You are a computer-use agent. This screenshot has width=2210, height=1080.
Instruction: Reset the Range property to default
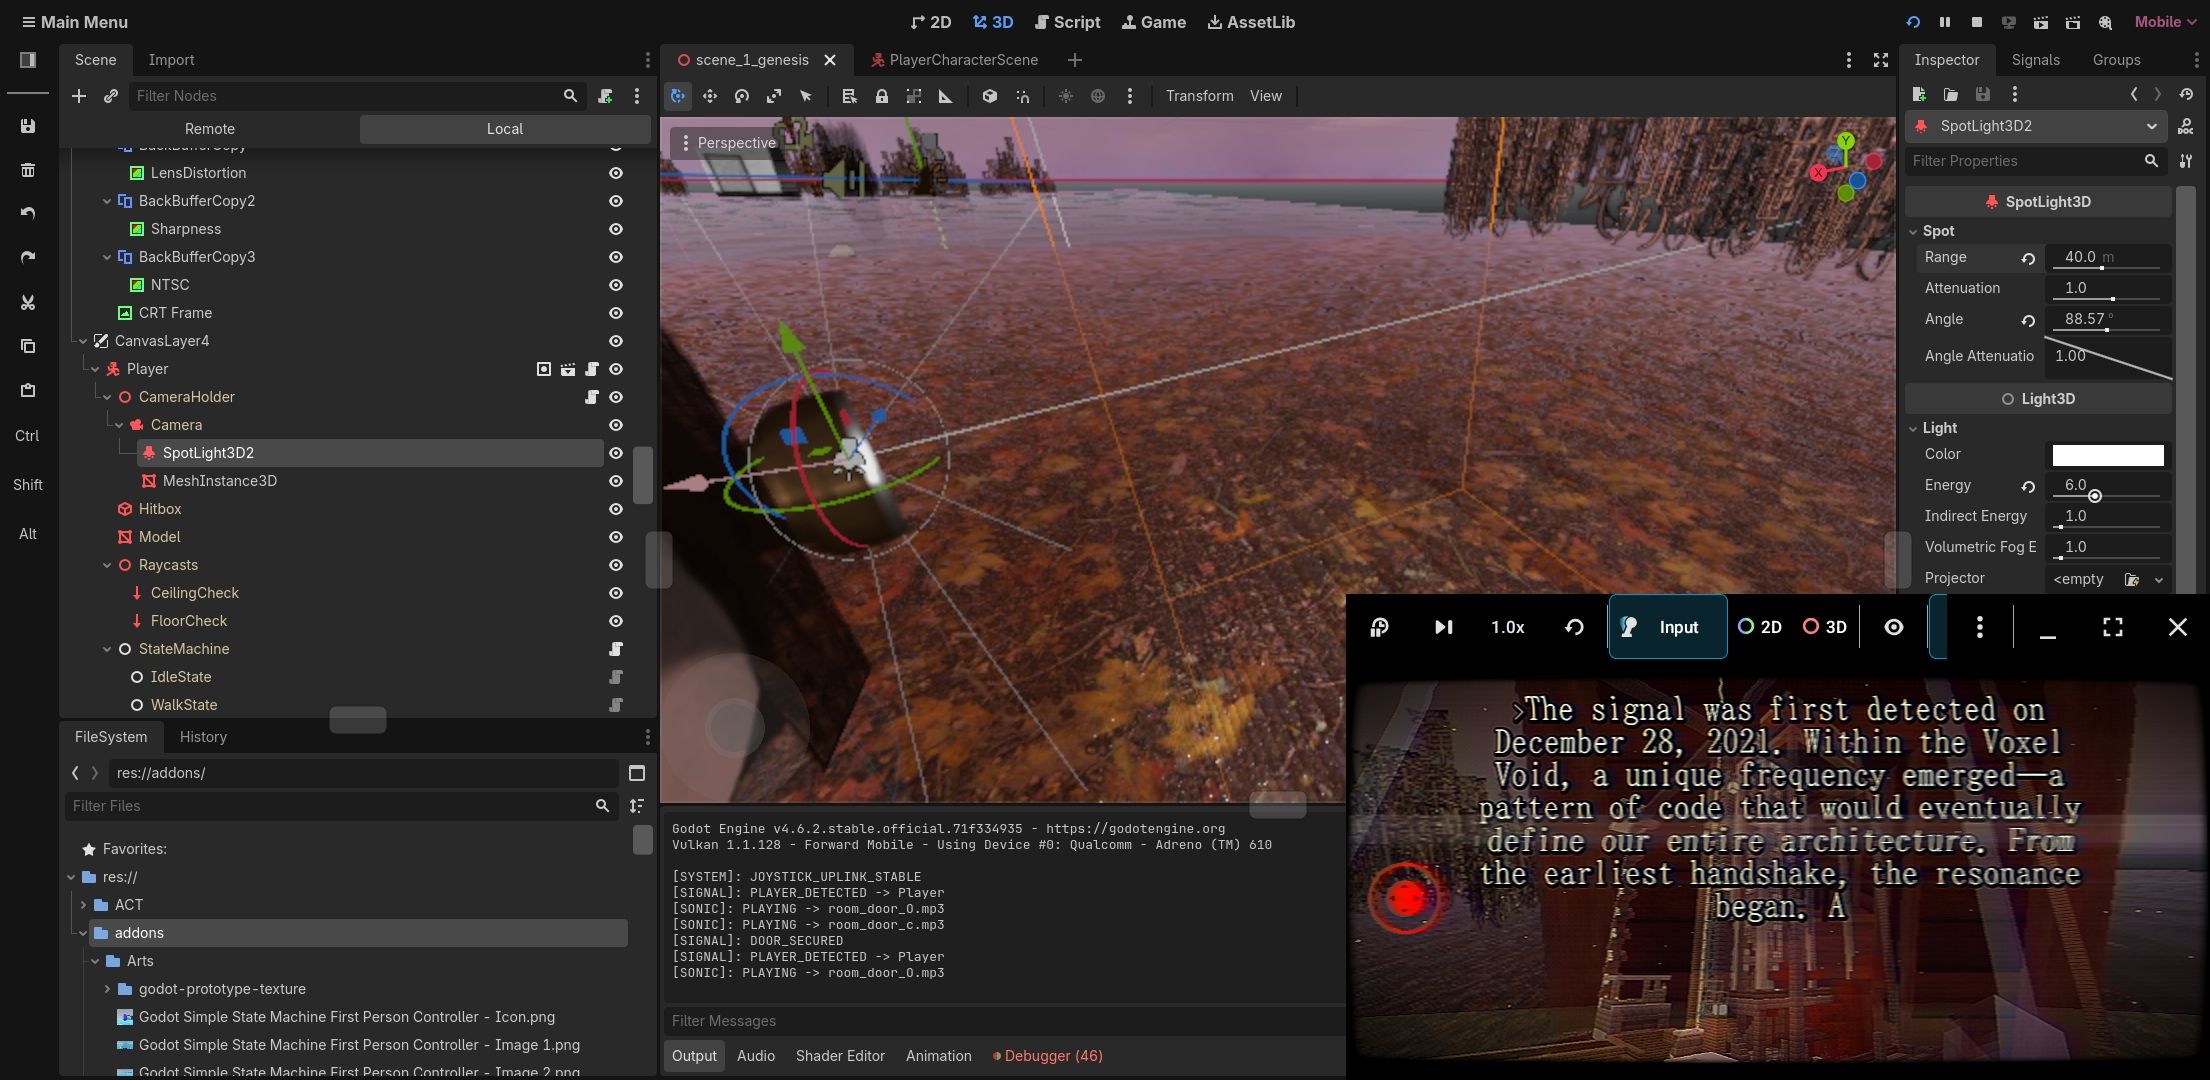pyautogui.click(x=2028, y=258)
